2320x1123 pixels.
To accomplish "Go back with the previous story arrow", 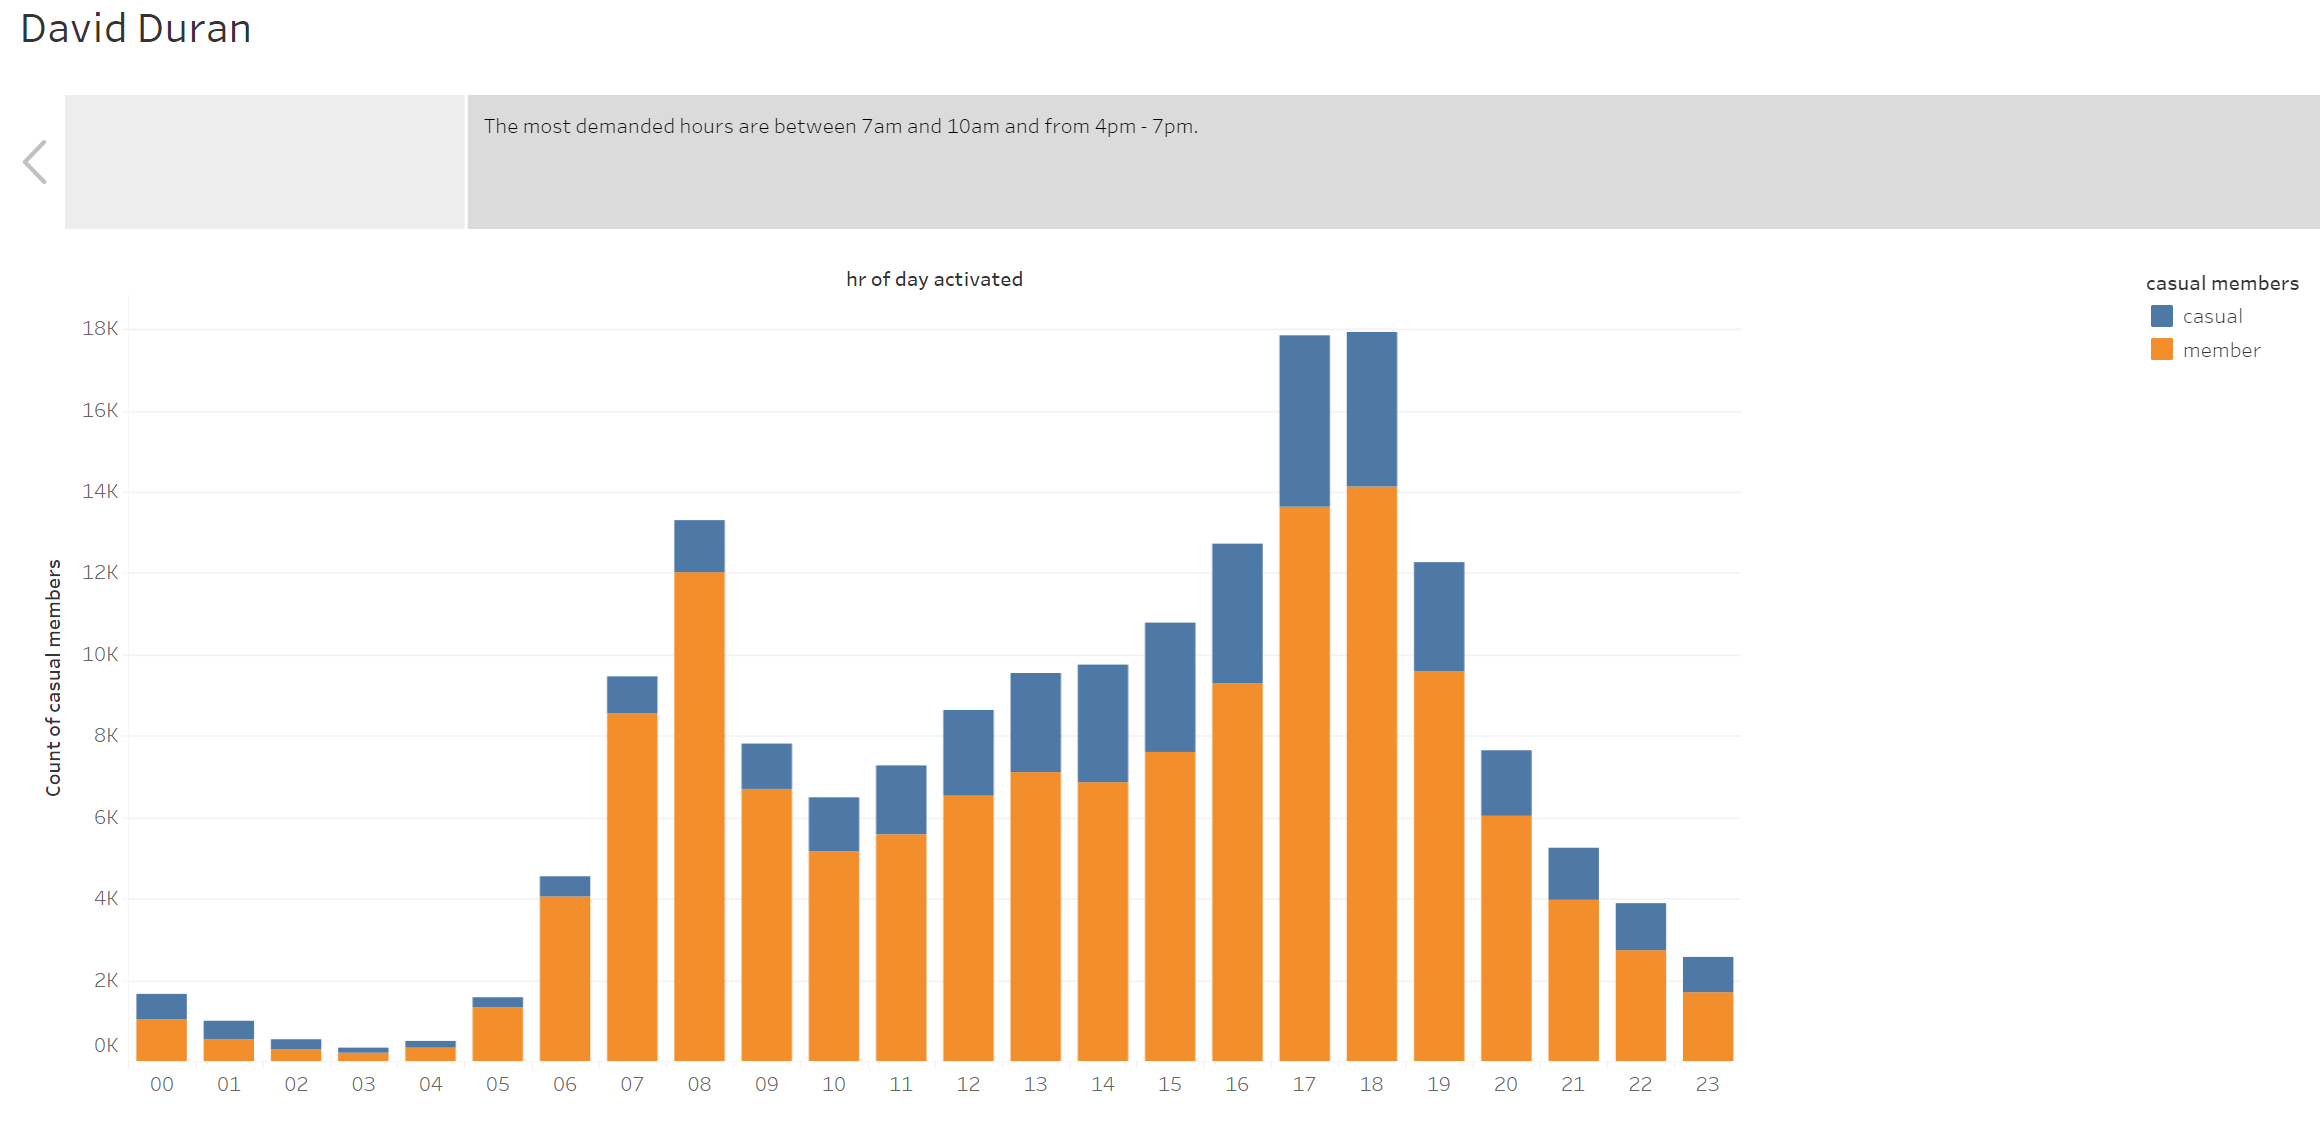I will tap(36, 162).
